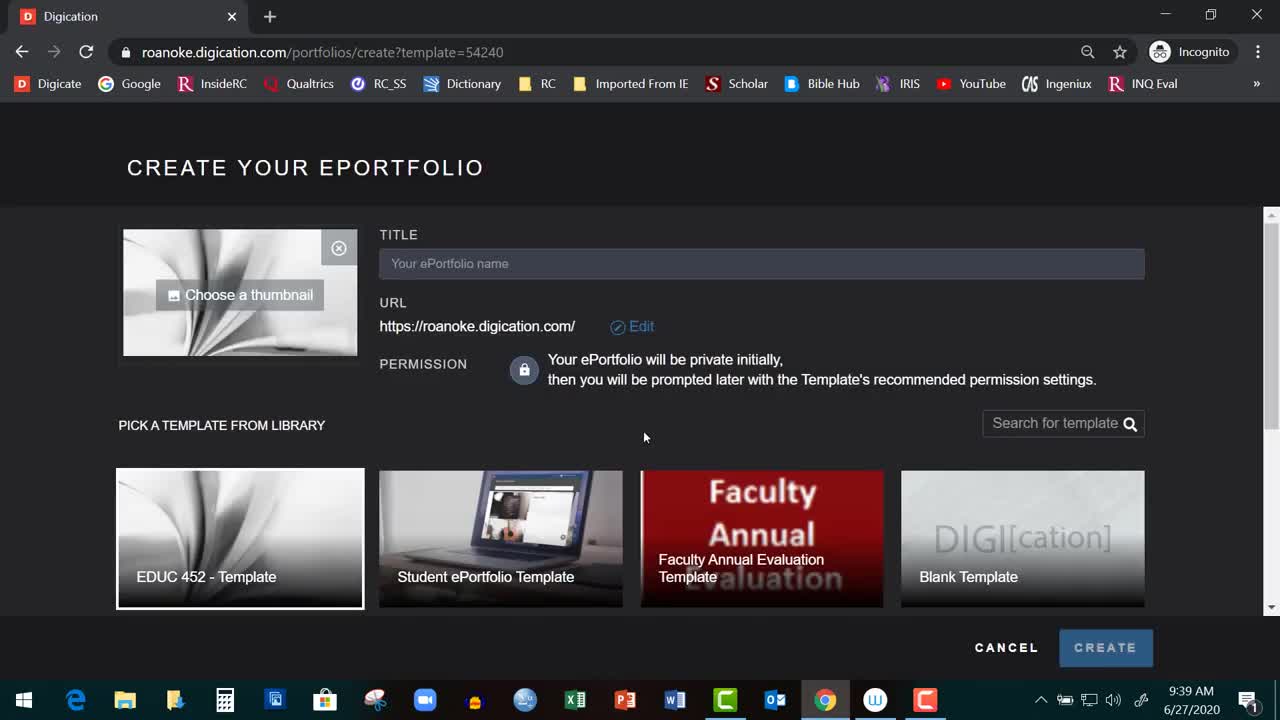
Task: Open the Ingeniux bookmark
Action: 1057,84
